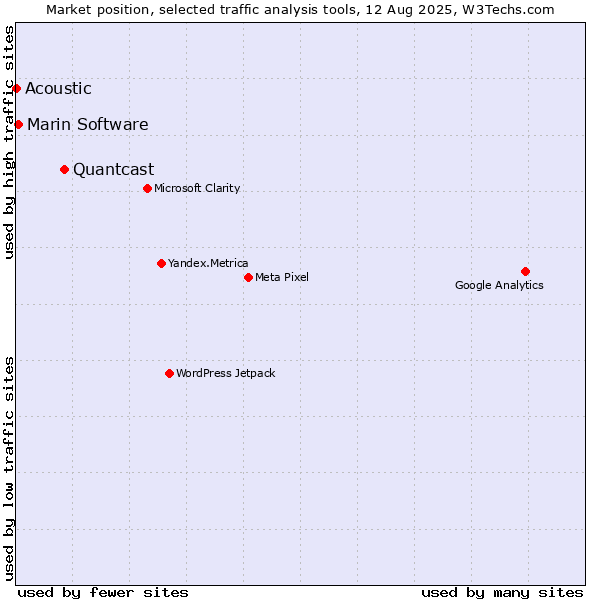Select the Meta Pixel label text

pos(282,277)
